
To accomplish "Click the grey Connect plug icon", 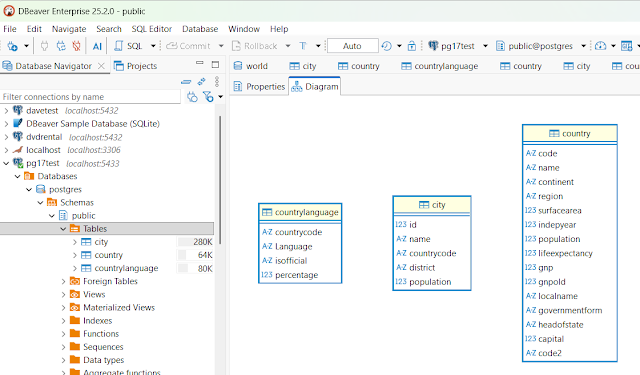I will (x=44, y=46).
